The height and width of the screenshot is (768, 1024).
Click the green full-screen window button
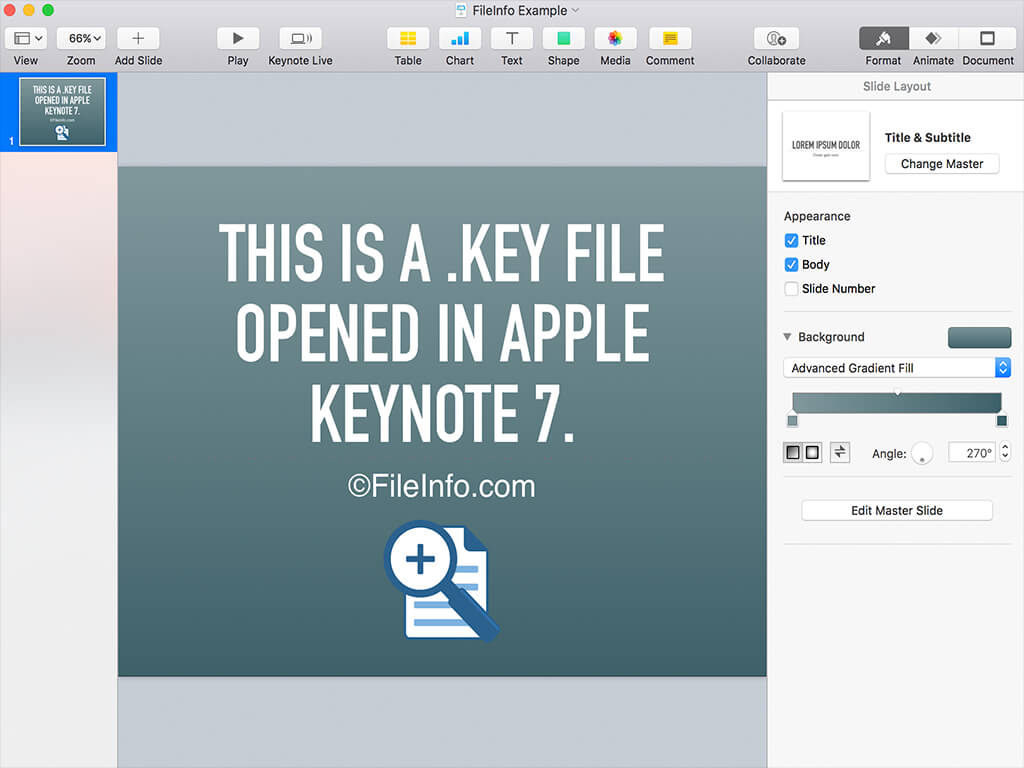pos(48,10)
